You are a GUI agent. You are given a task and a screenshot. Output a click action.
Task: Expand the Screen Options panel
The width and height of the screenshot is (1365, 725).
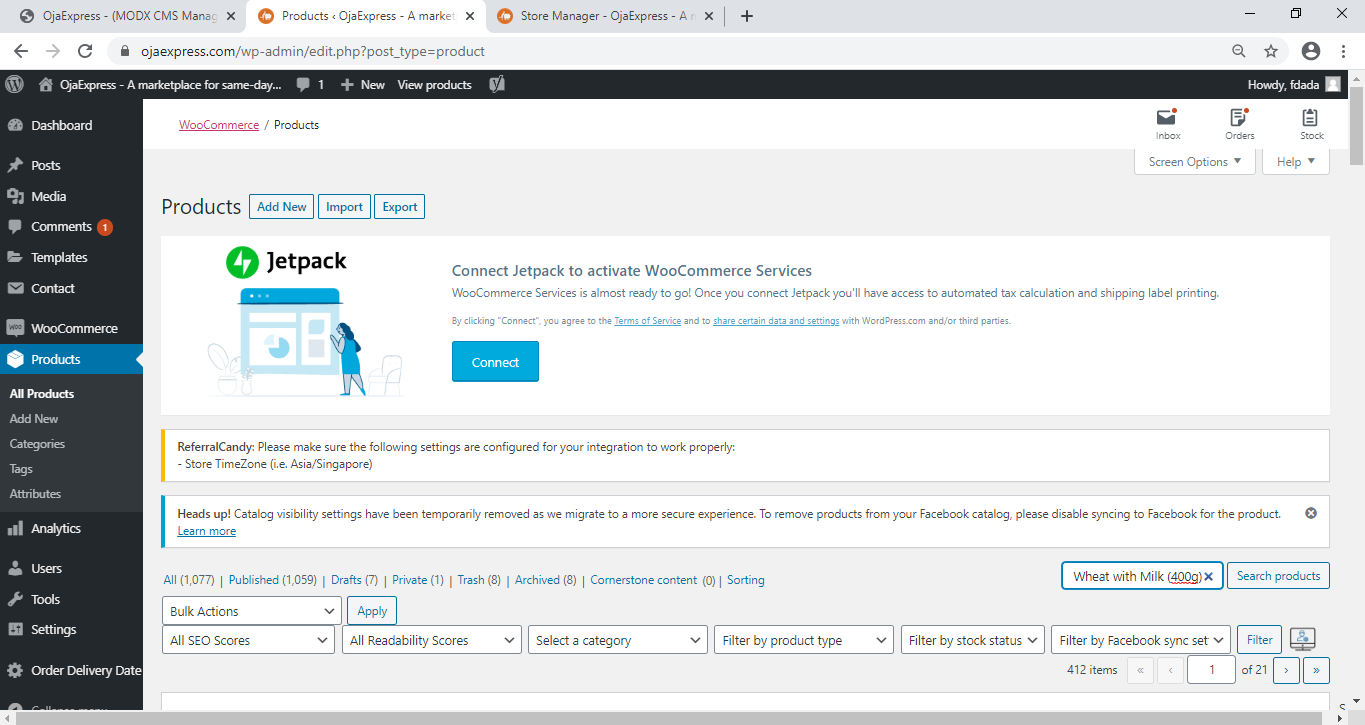click(x=1195, y=162)
